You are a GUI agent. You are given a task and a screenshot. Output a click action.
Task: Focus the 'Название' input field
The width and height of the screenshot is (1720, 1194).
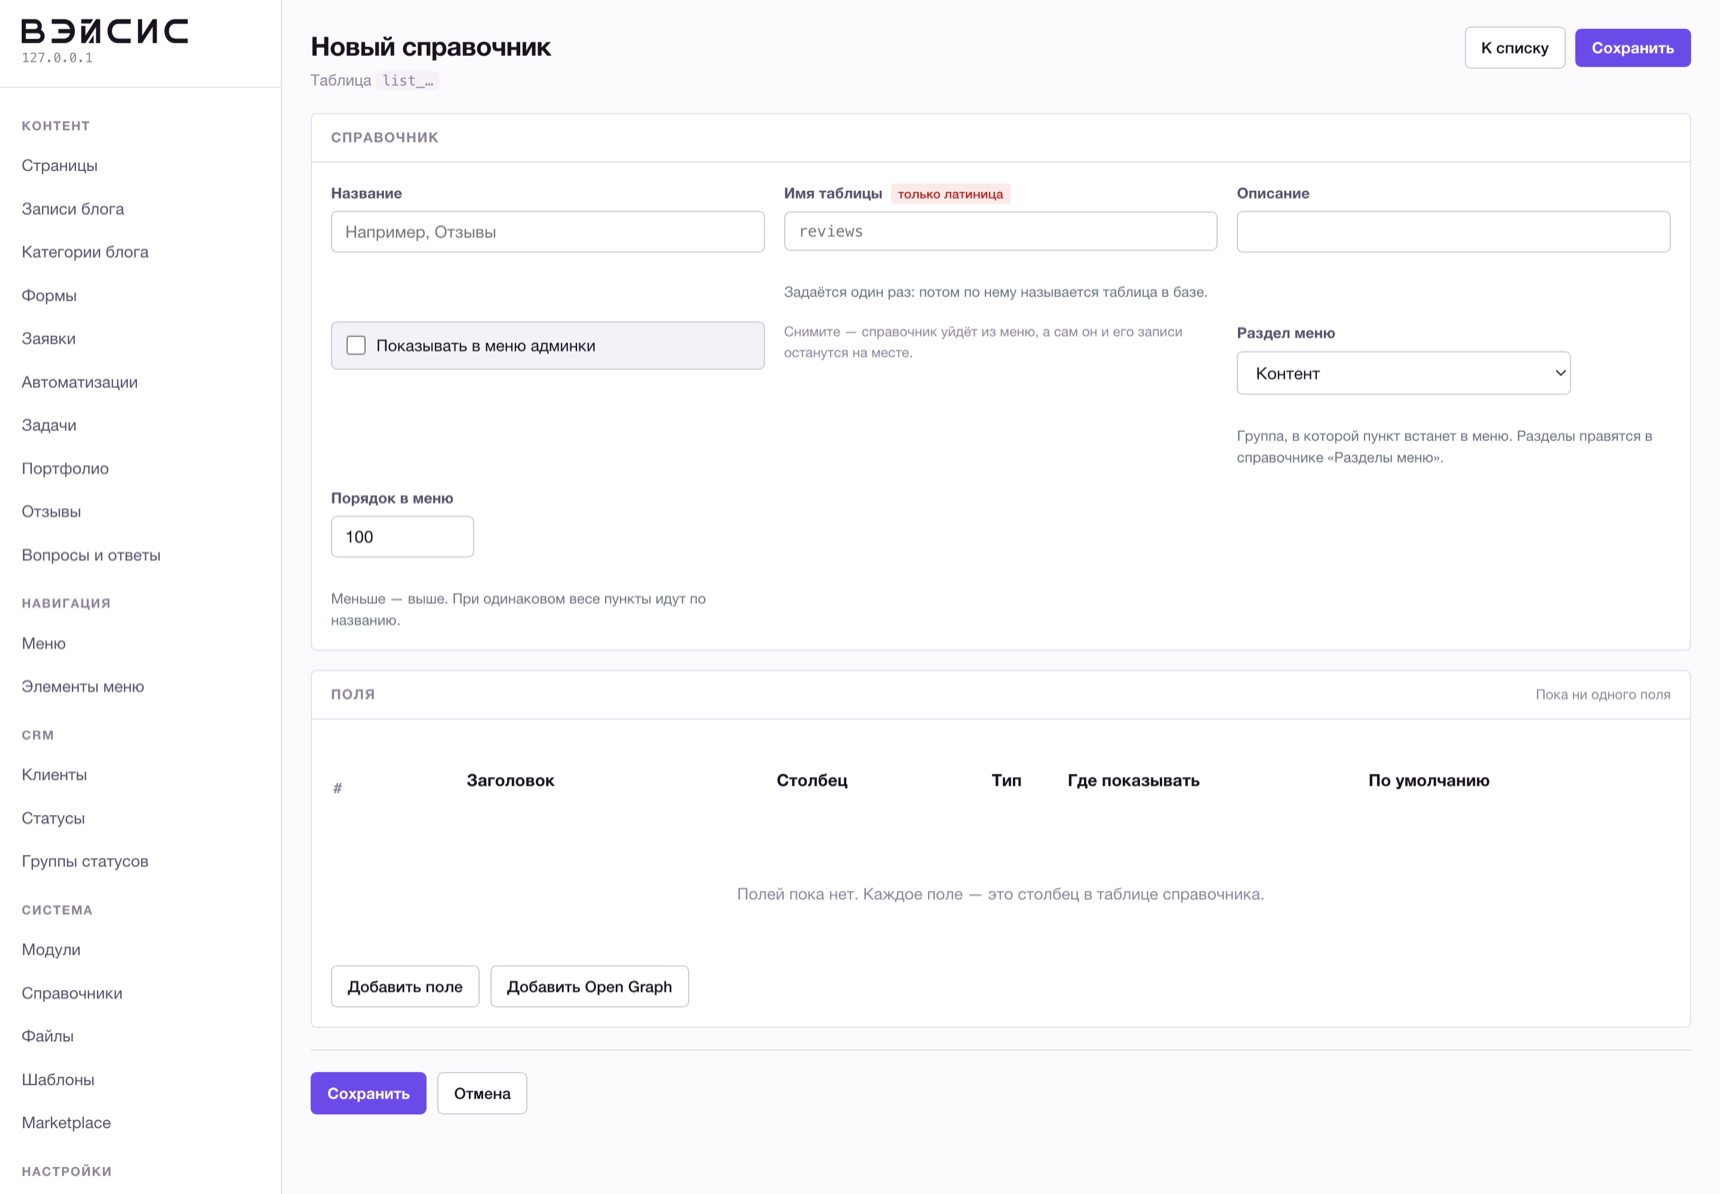click(547, 231)
